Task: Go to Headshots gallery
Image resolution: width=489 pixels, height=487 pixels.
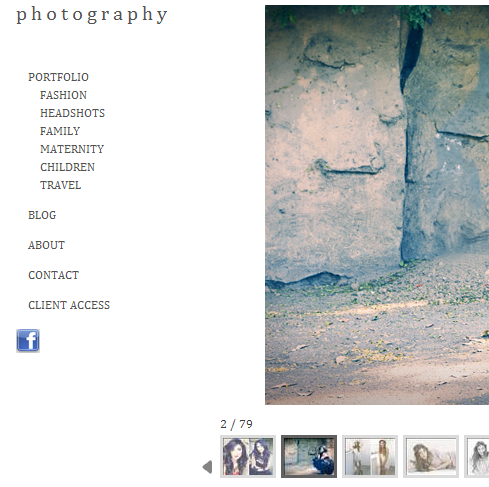Action: [x=72, y=113]
